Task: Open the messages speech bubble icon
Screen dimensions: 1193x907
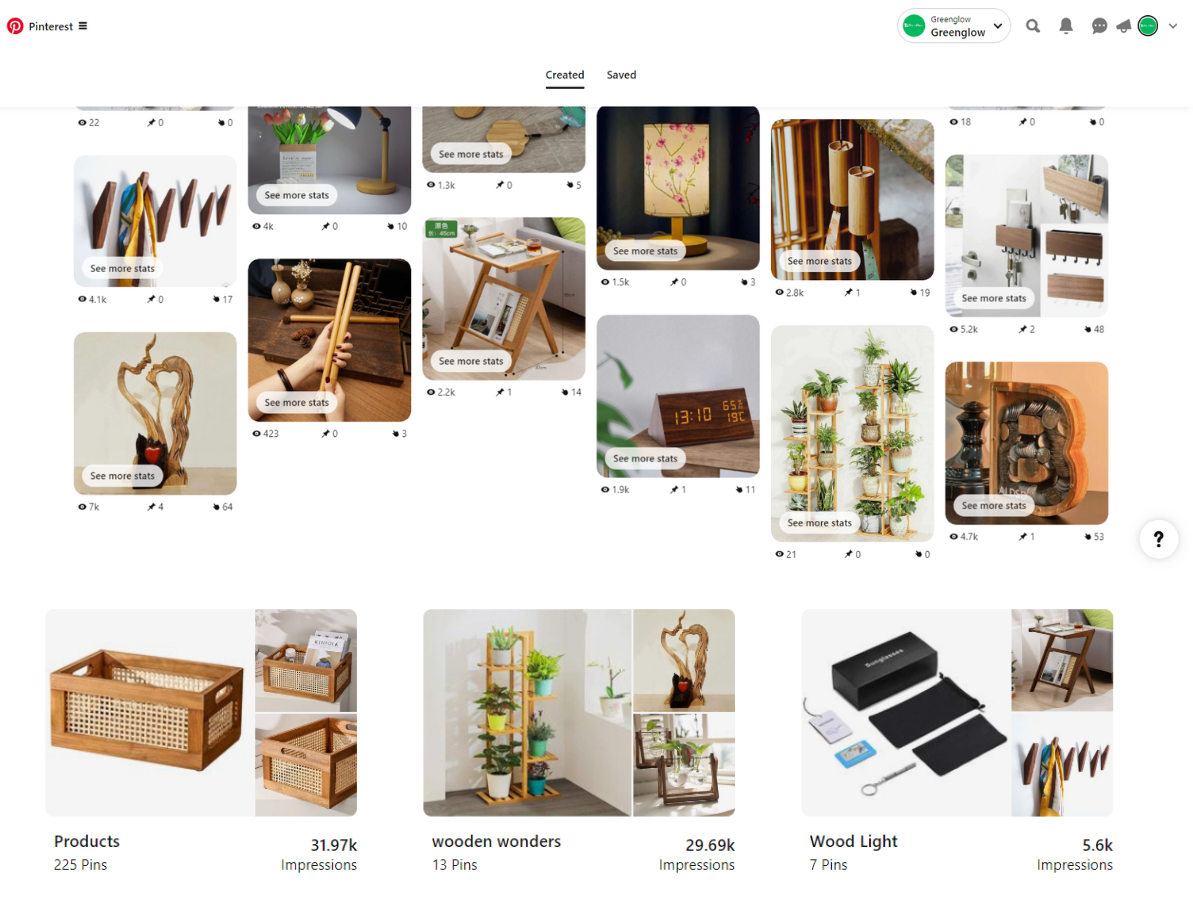Action: click(1099, 26)
